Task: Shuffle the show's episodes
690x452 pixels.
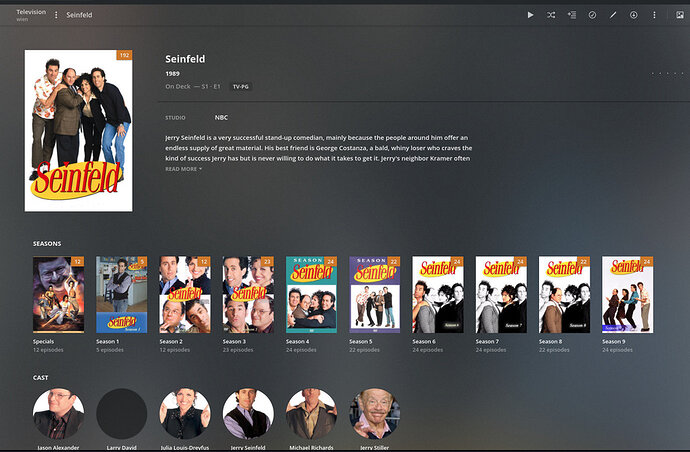Action: tap(551, 15)
